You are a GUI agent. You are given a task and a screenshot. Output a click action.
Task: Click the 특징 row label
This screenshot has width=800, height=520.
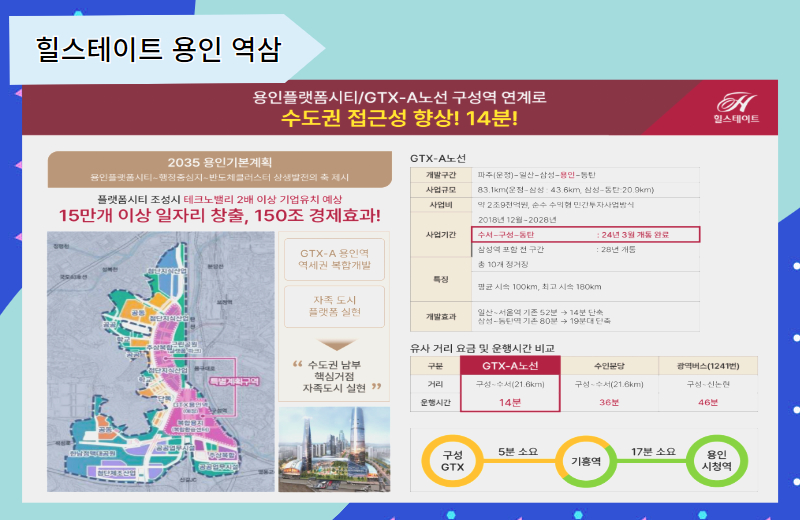pyautogui.click(x=441, y=279)
